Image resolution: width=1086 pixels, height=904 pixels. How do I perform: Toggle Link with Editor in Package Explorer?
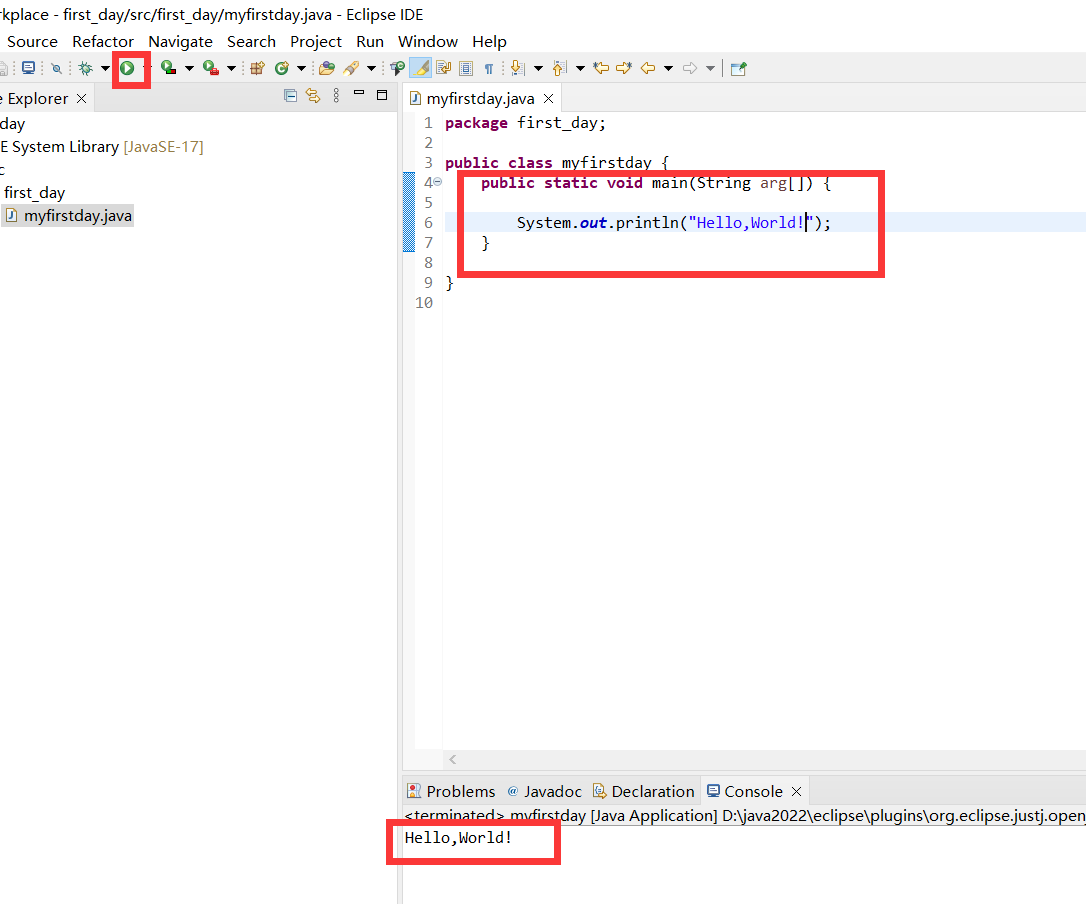(313, 96)
